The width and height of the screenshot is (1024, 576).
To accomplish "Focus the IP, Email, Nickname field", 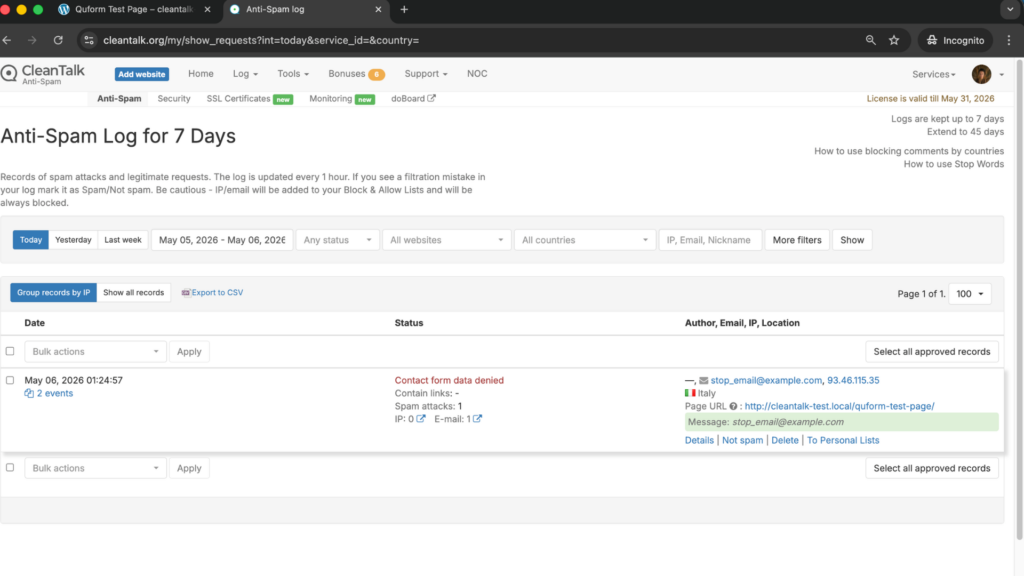I will (x=710, y=240).
